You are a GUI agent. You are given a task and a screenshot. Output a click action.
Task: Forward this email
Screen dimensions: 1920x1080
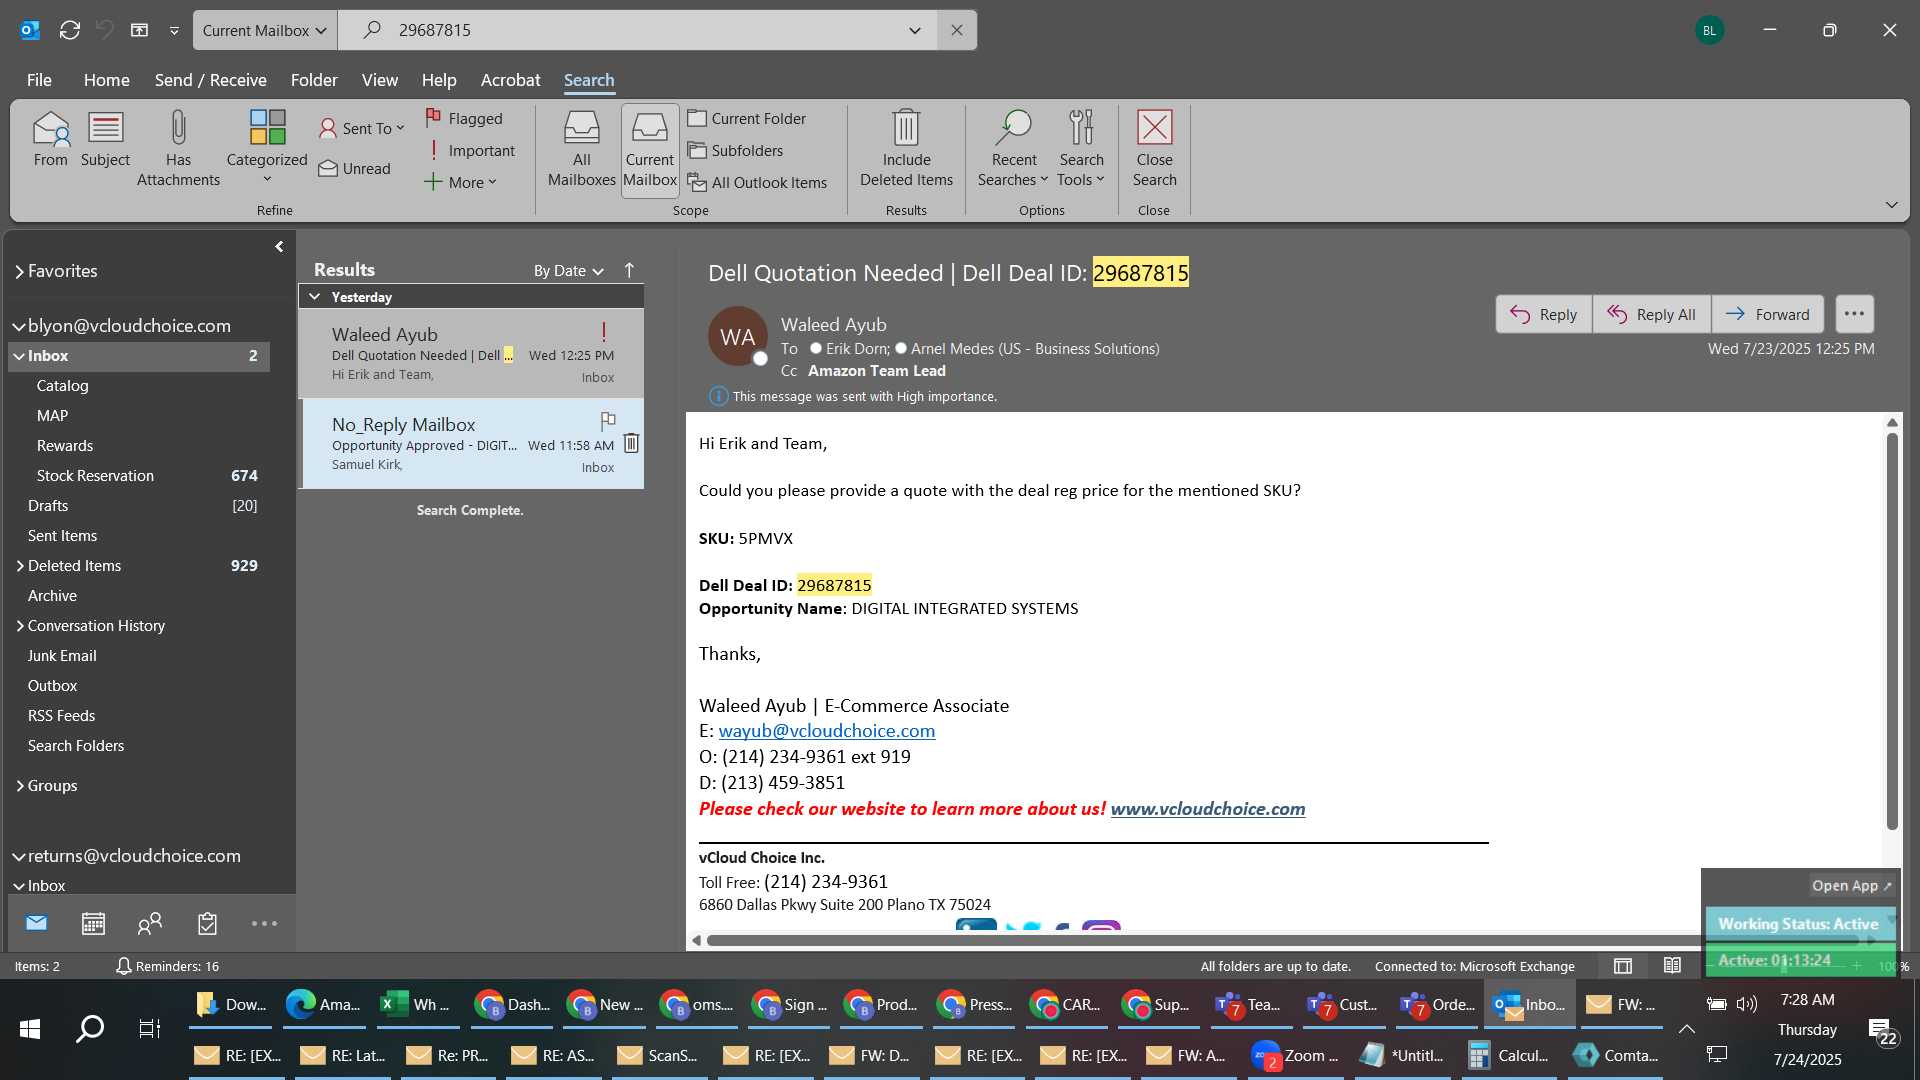[x=1767, y=314]
